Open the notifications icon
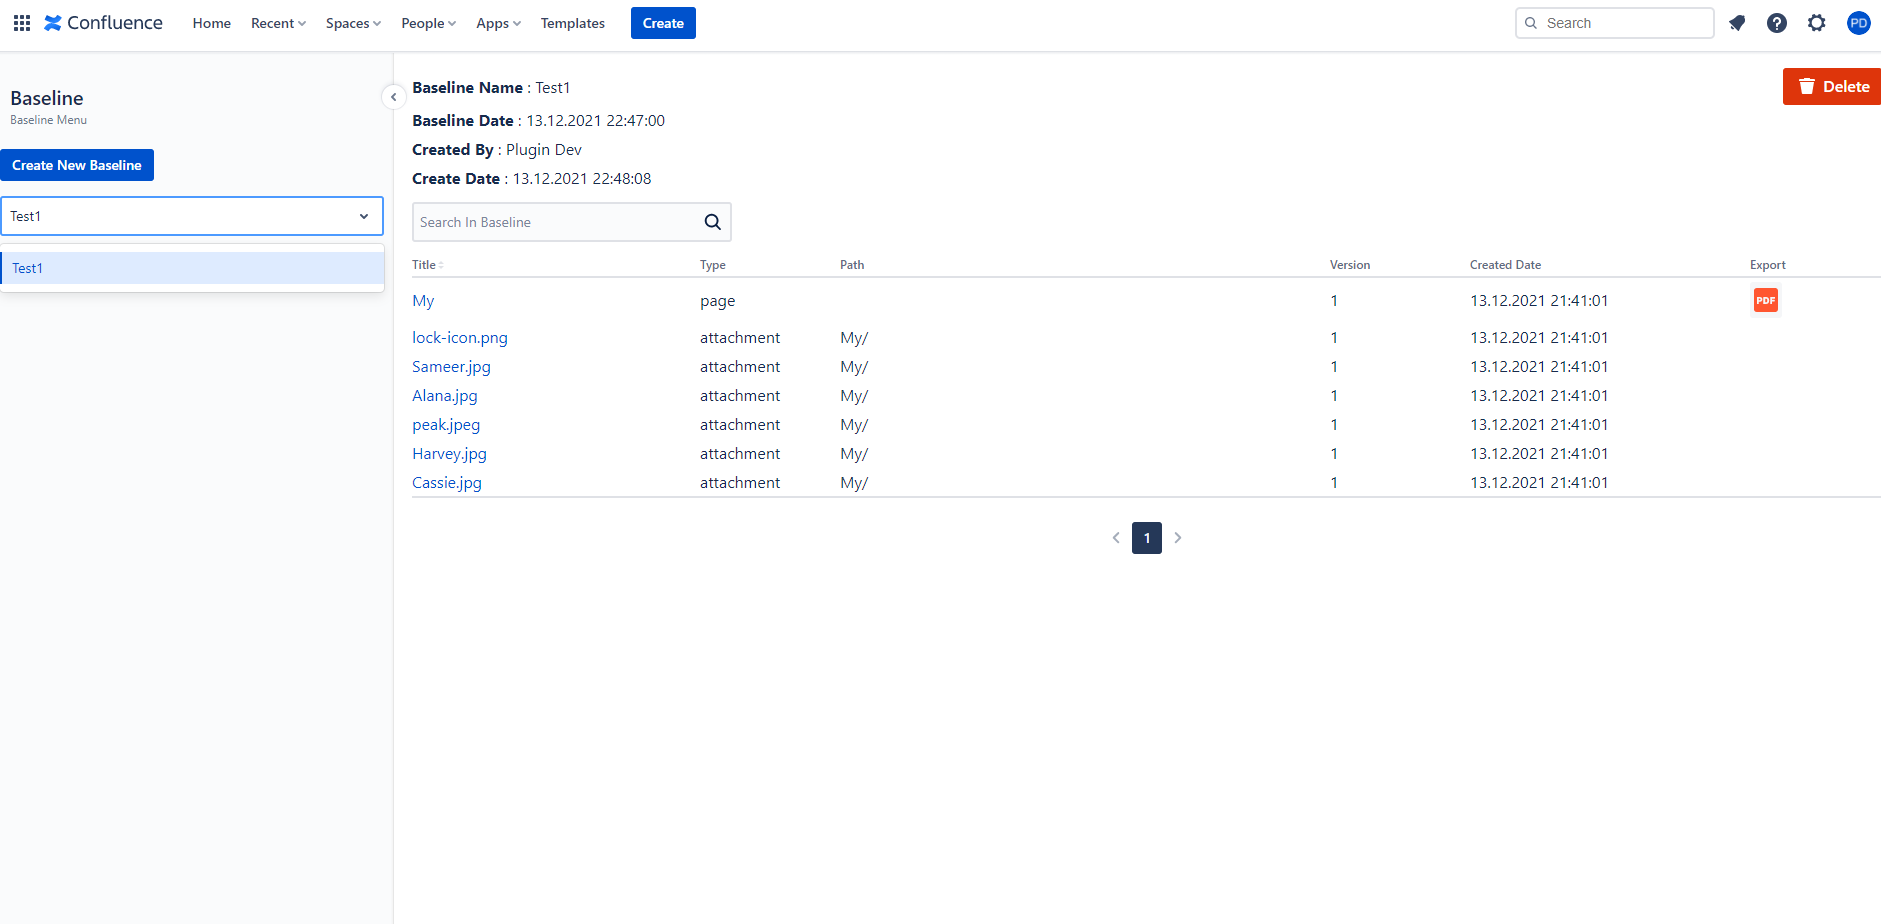Viewport: 1881px width, 924px height. [1737, 23]
